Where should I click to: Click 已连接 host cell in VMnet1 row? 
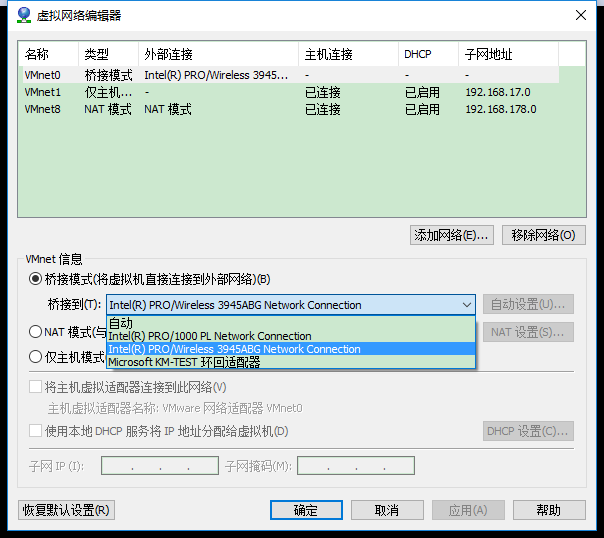[x=323, y=92]
